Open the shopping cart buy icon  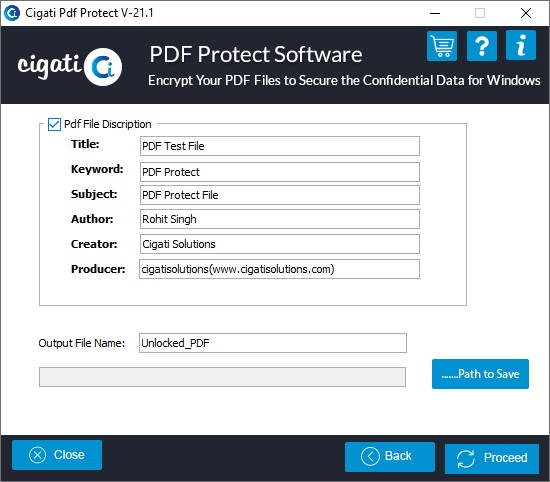[x=442, y=46]
